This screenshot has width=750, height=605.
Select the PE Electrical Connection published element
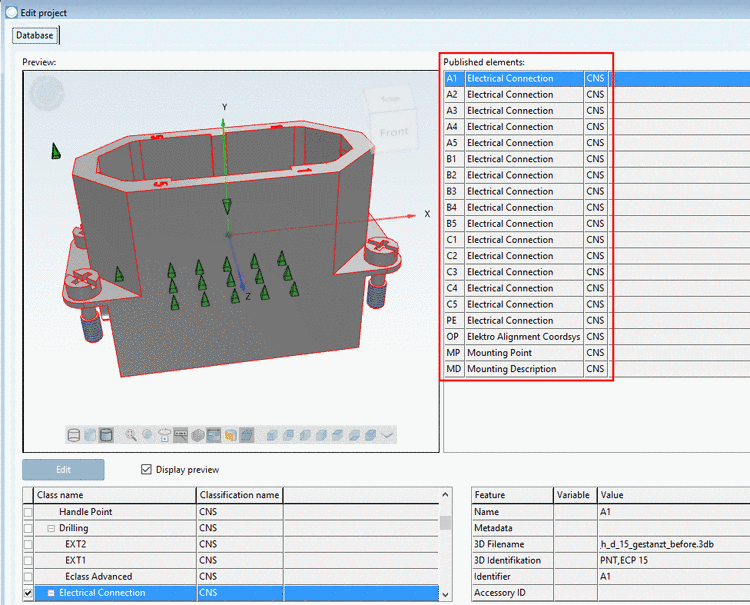525,321
